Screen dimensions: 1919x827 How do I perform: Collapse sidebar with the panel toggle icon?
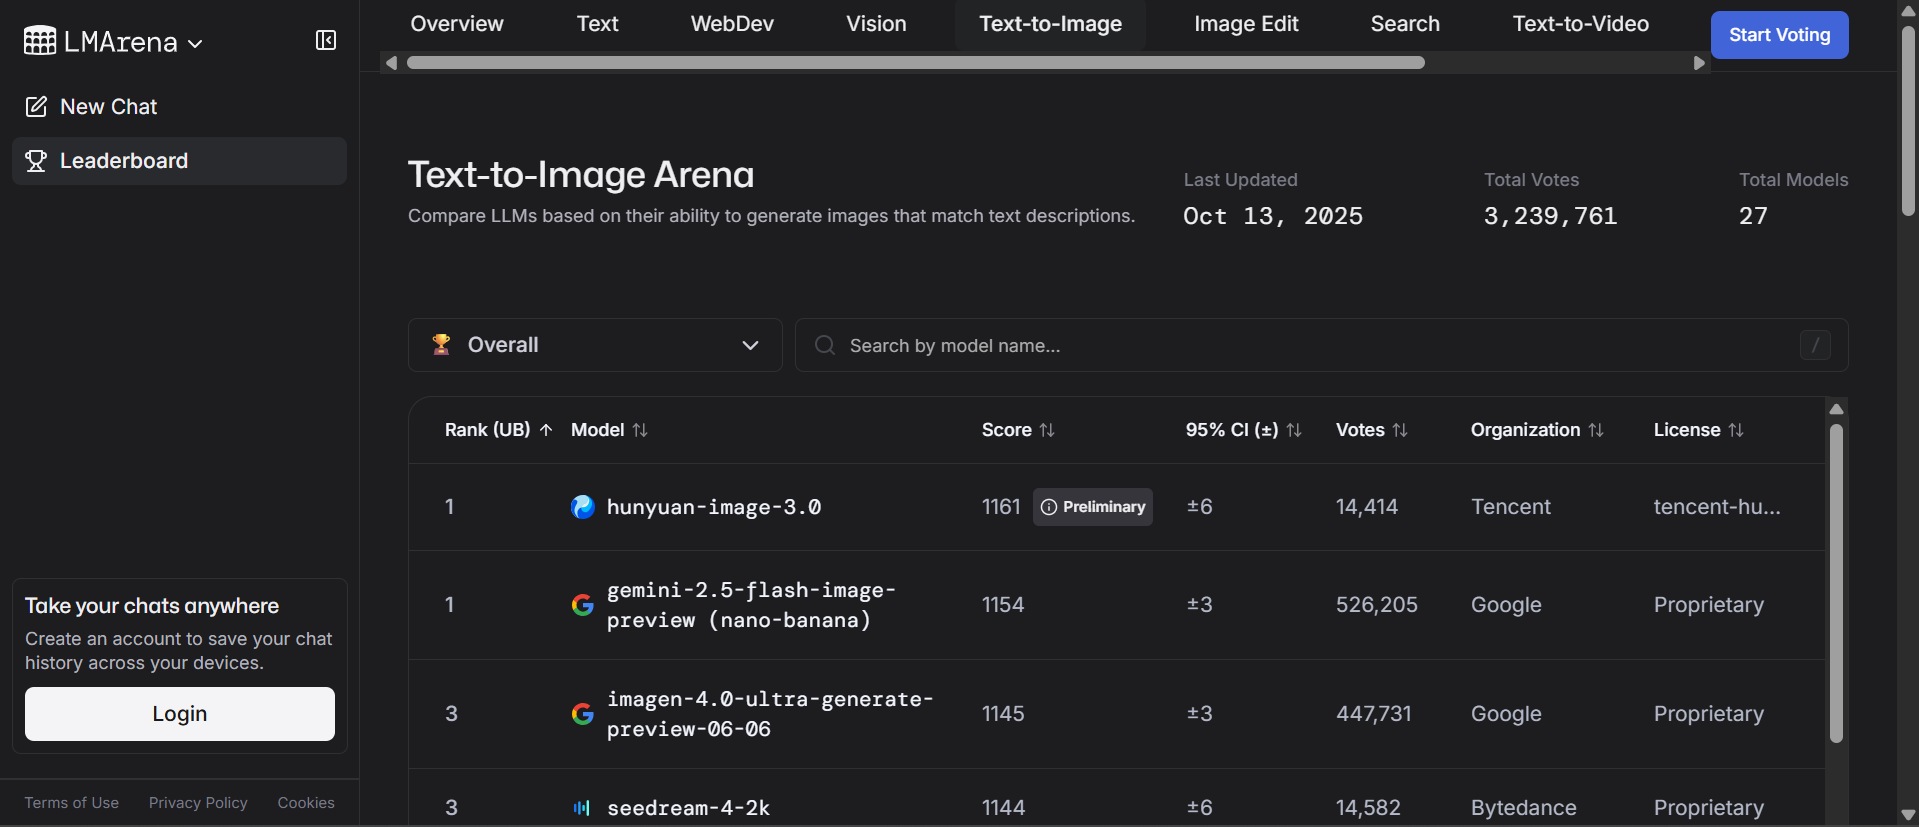click(x=326, y=40)
